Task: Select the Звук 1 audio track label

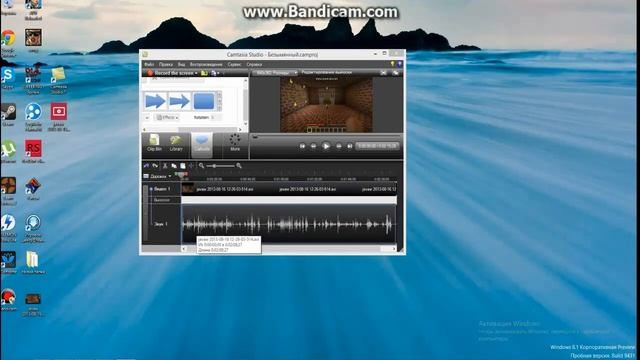Action: [x=160, y=224]
